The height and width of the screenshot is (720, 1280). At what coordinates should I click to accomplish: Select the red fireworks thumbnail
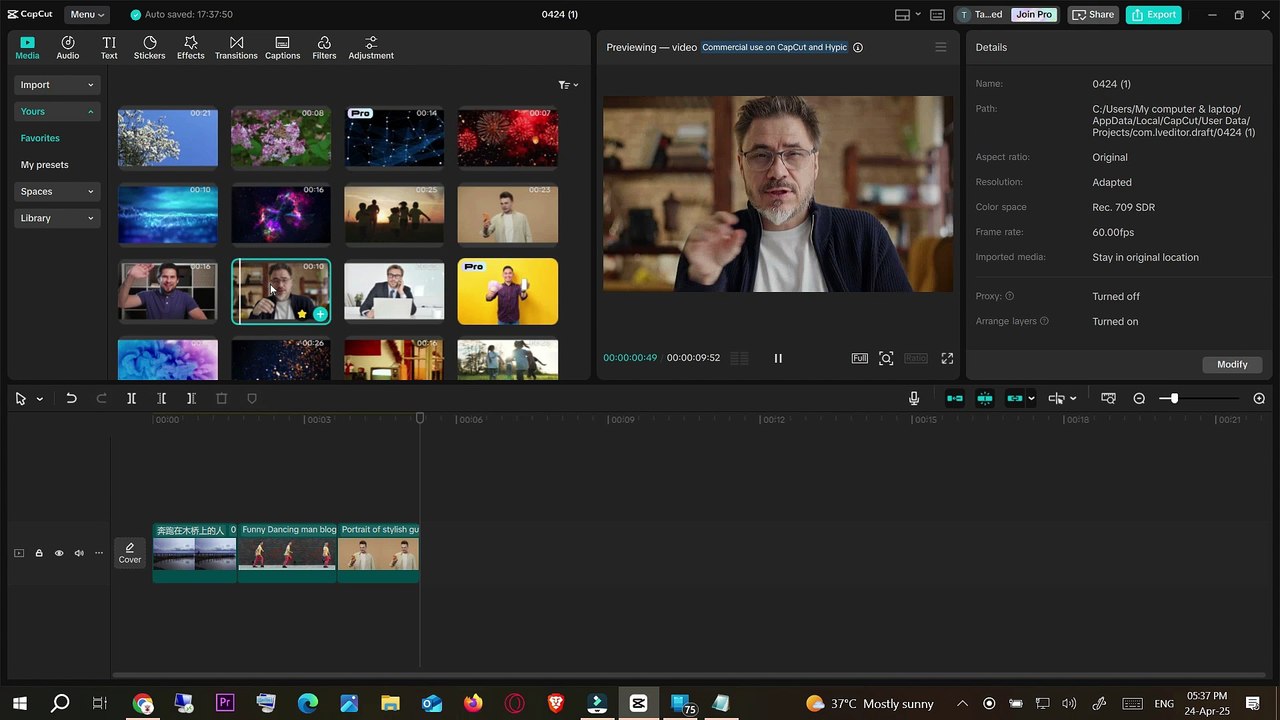tap(508, 137)
